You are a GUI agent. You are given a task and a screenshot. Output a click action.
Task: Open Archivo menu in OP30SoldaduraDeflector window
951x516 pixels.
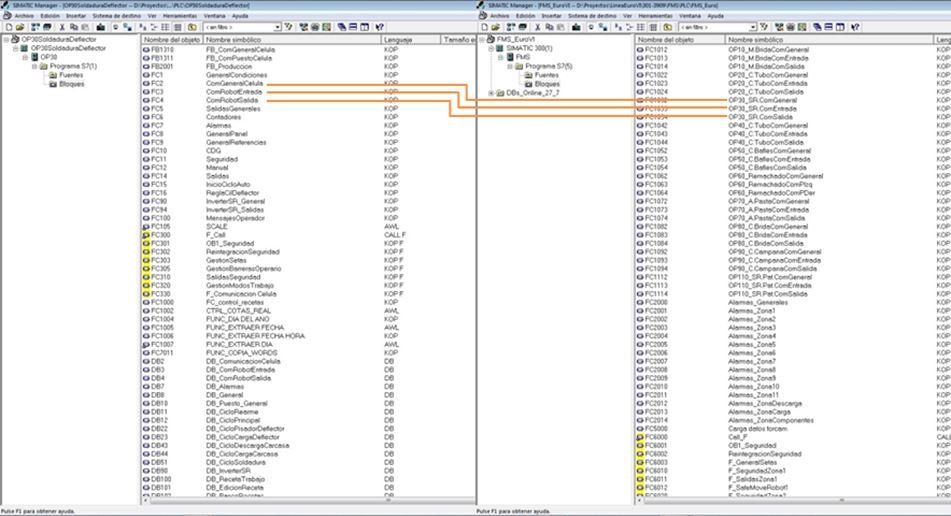(24, 16)
